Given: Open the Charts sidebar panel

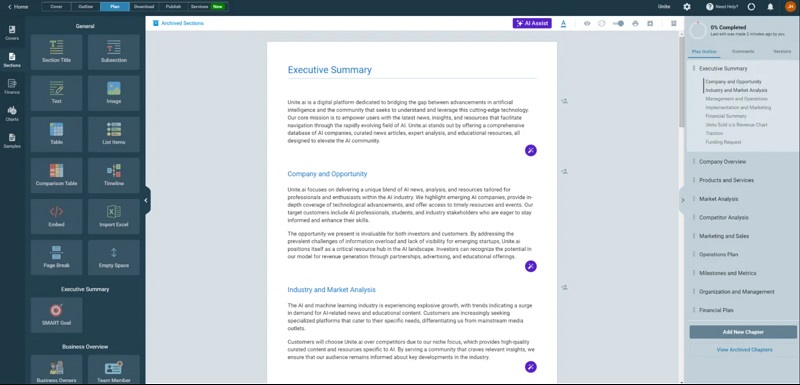Looking at the screenshot, I should [12, 113].
